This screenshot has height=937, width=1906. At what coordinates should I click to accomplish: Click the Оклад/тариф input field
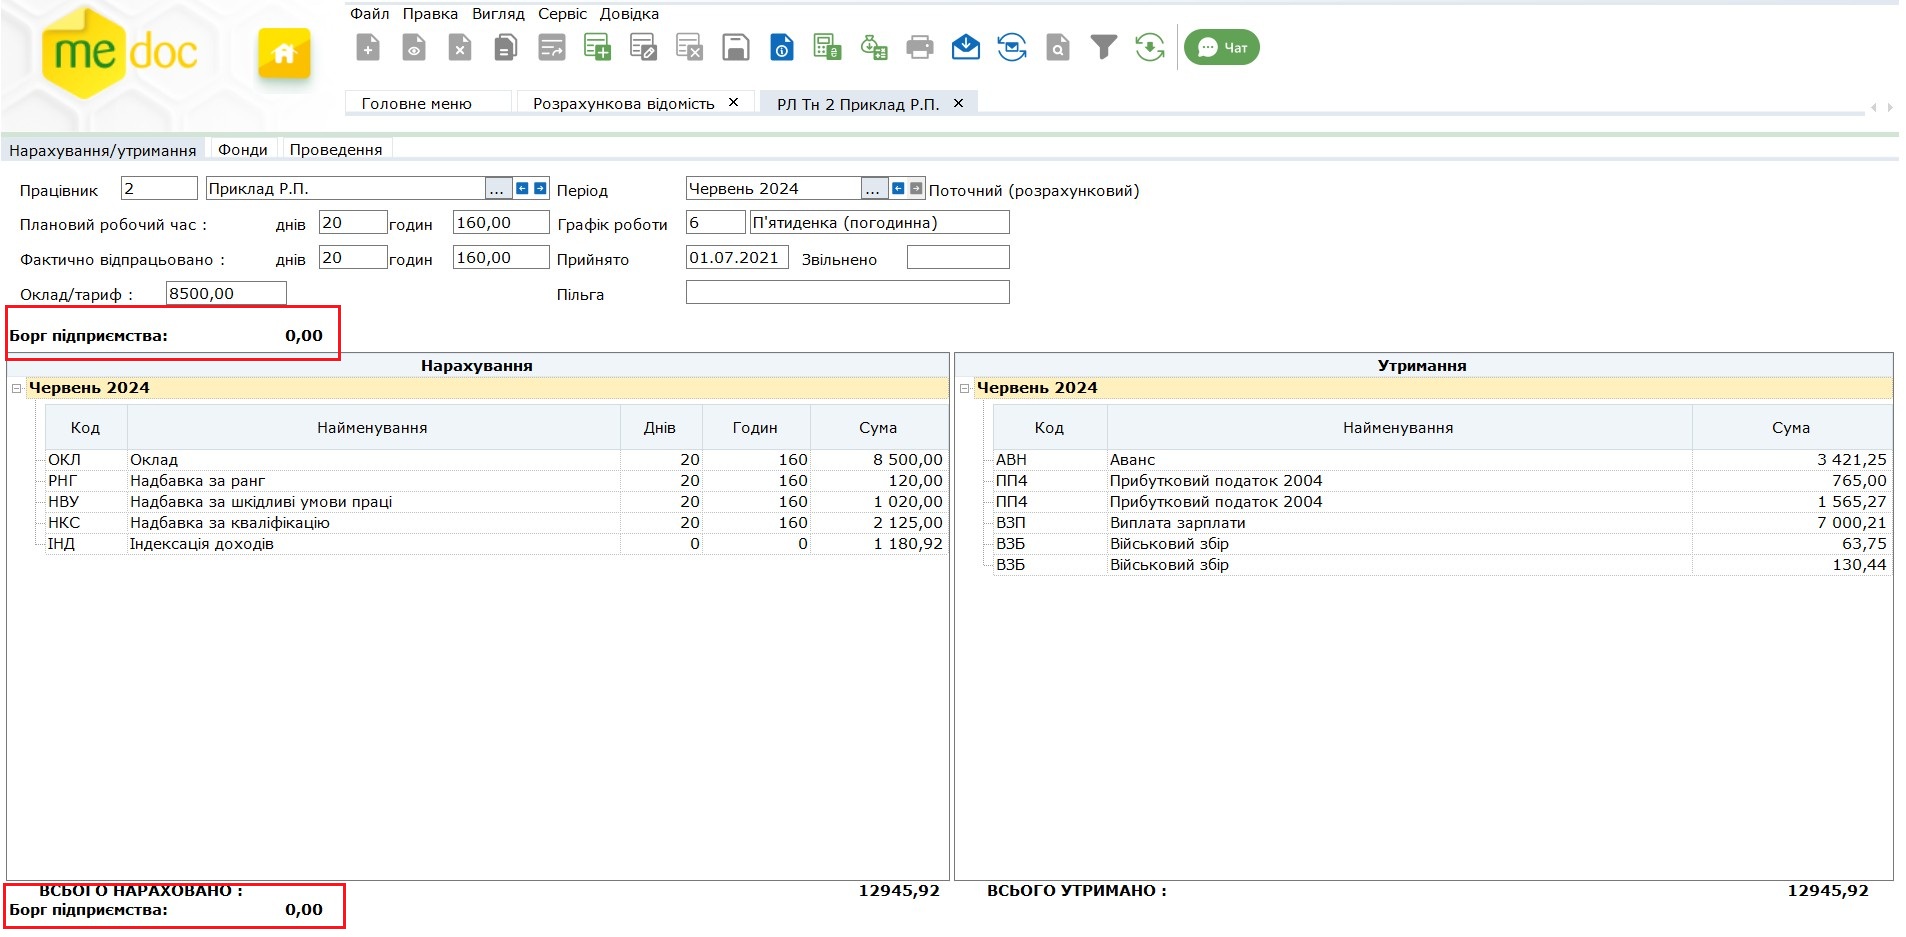pyautogui.click(x=226, y=294)
